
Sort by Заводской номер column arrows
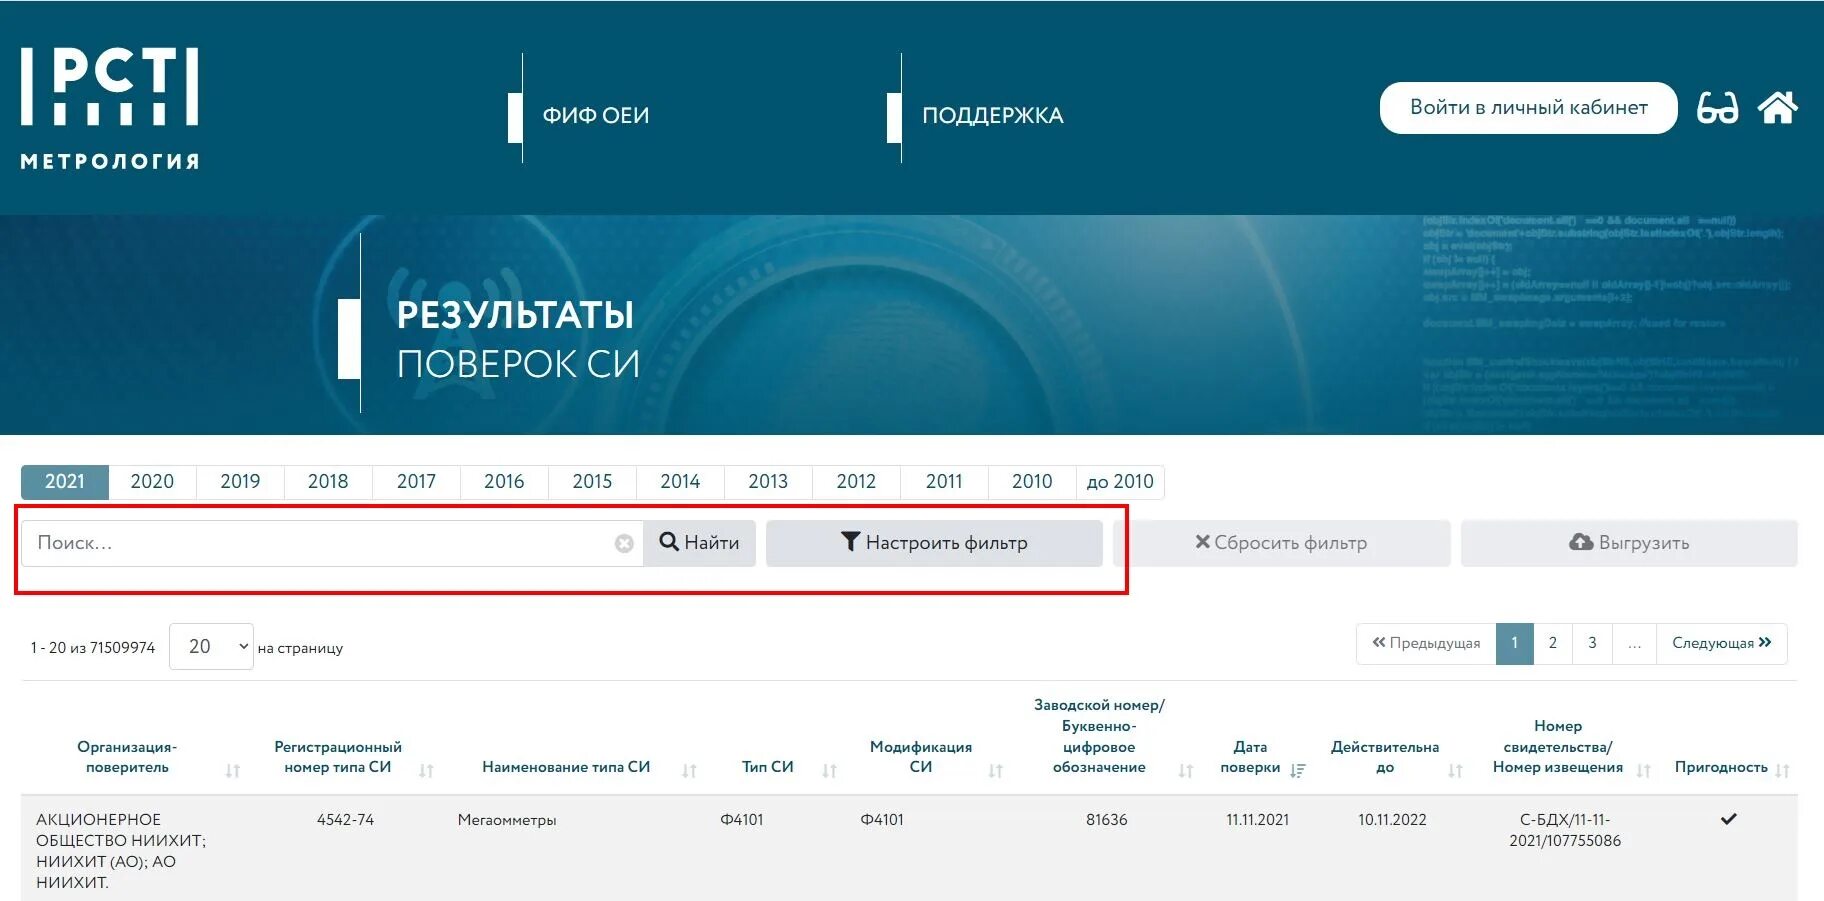click(x=1186, y=770)
